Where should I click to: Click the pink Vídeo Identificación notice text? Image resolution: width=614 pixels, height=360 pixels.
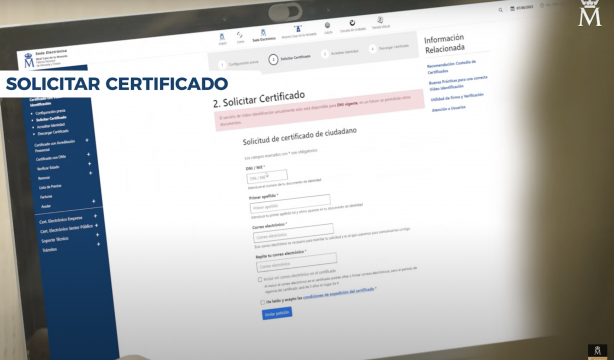pos(315,110)
